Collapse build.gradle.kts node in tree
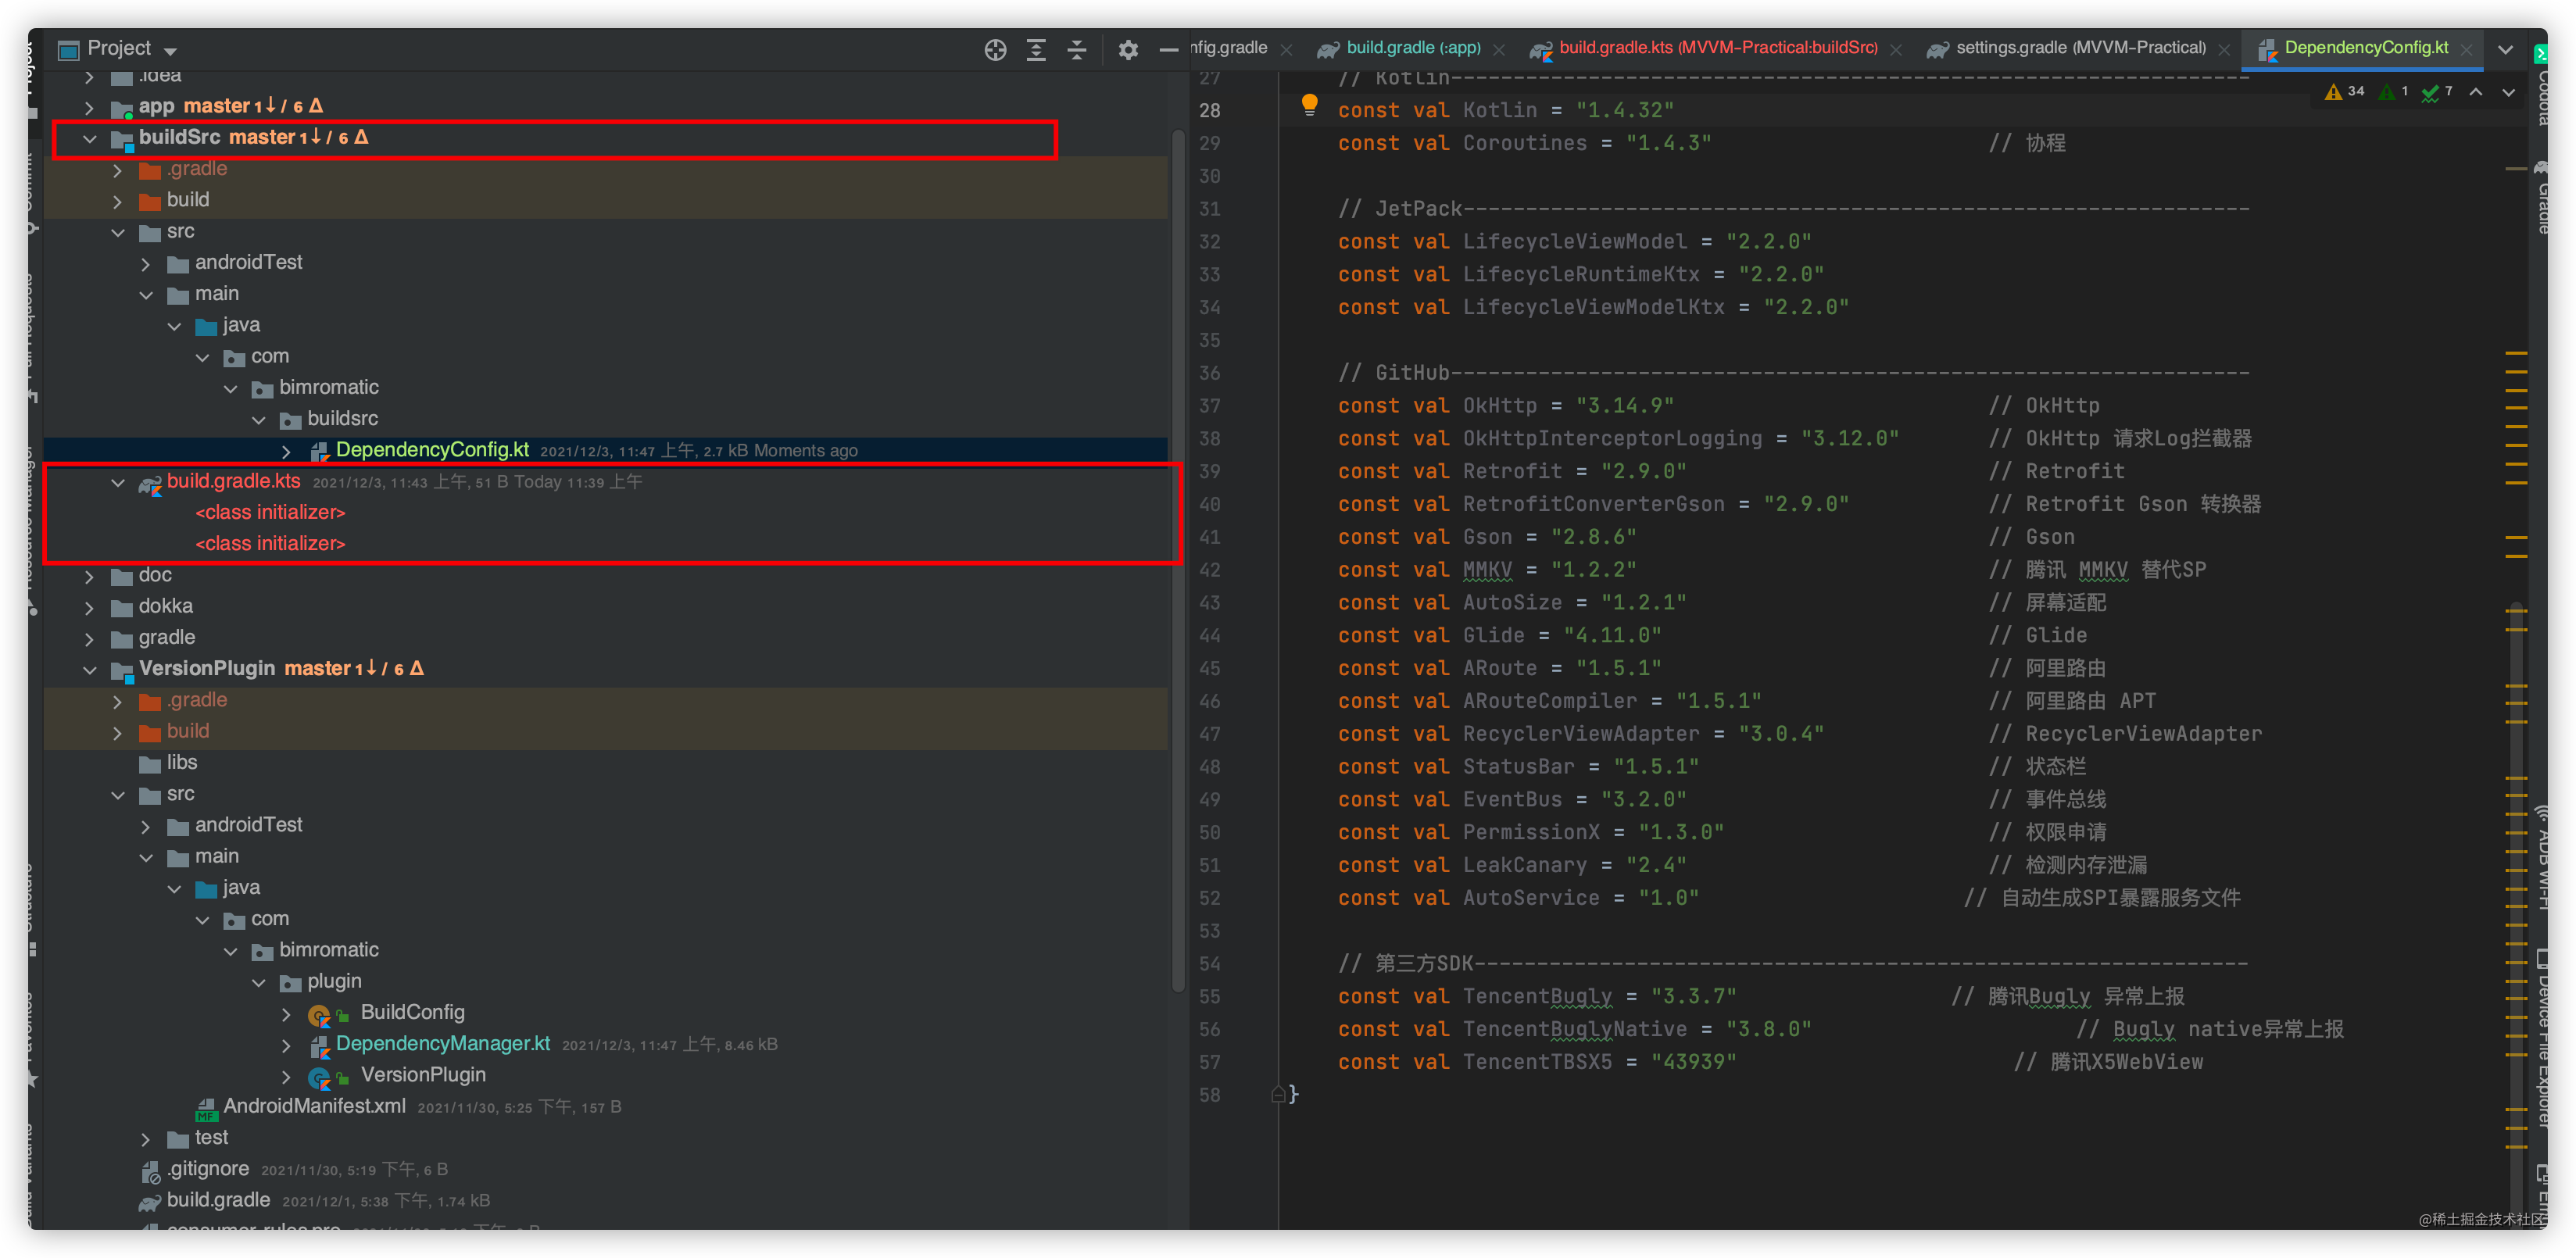 (118, 482)
